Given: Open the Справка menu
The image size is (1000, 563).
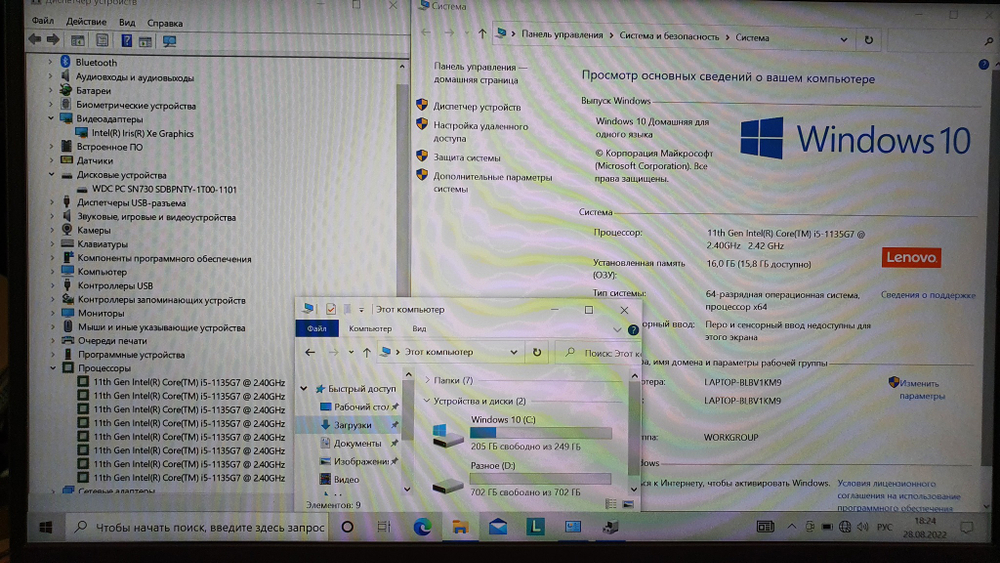Looking at the screenshot, I should 165,23.
